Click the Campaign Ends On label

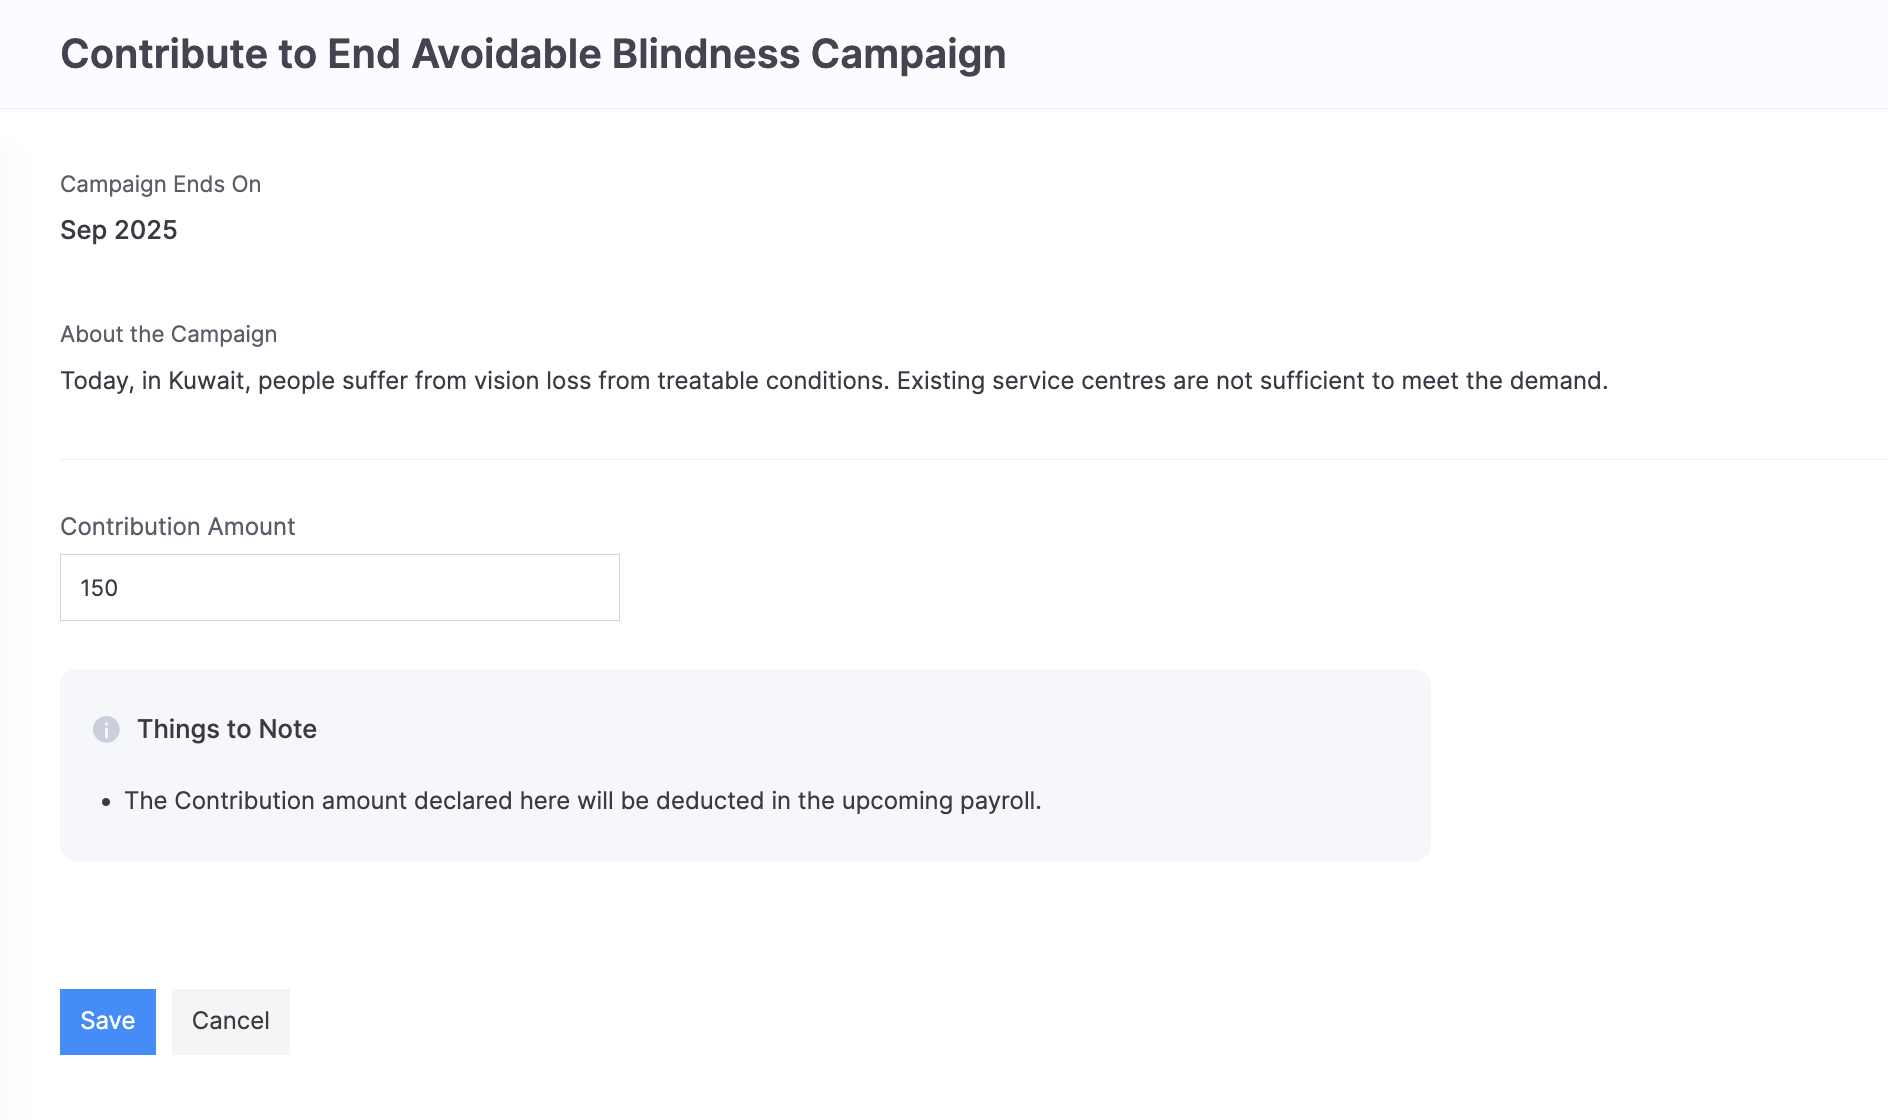(x=160, y=184)
